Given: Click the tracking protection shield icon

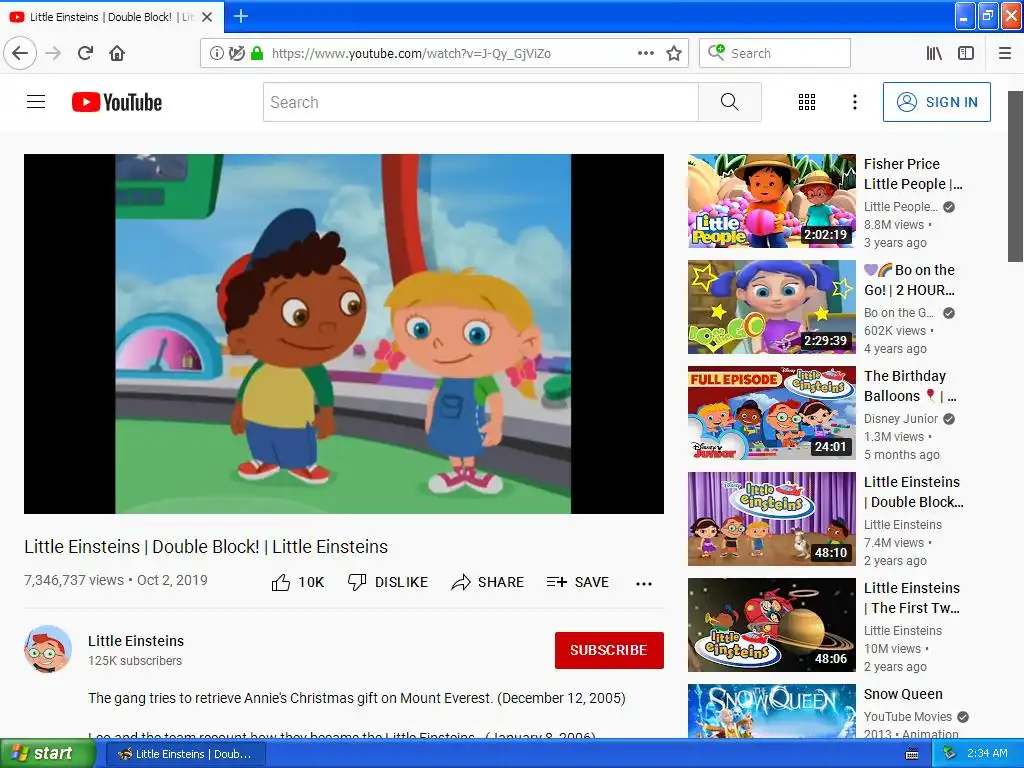Looking at the screenshot, I should point(236,53).
